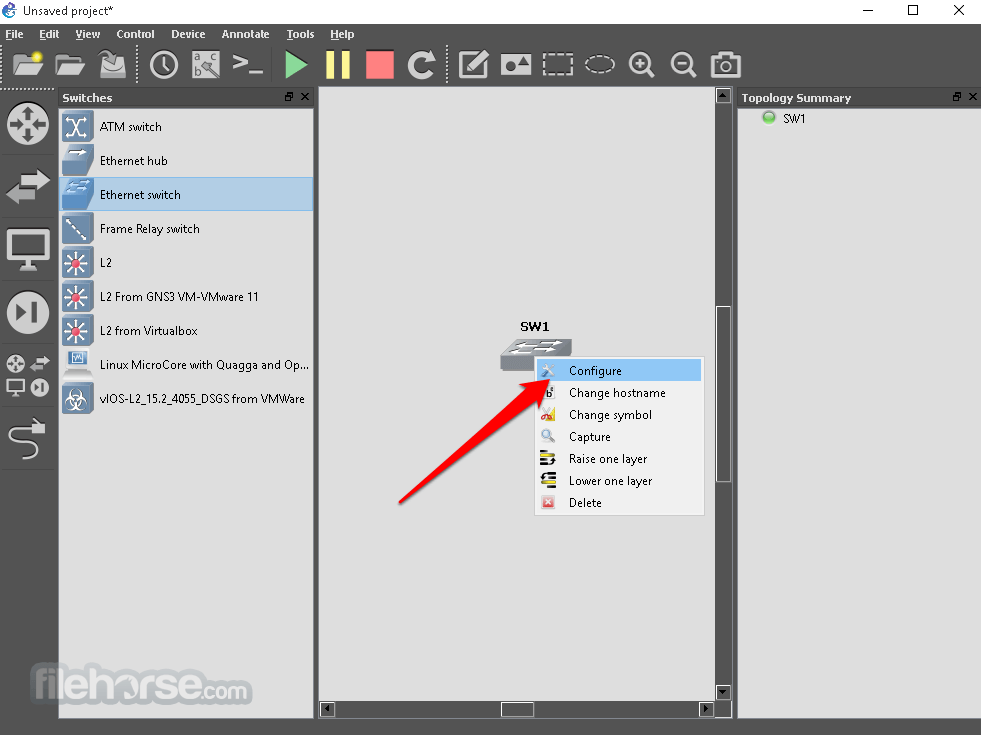Click the canvas vertical scrollbar down arrow
This screenshot has height=735, width=981.
pos(723,692)
